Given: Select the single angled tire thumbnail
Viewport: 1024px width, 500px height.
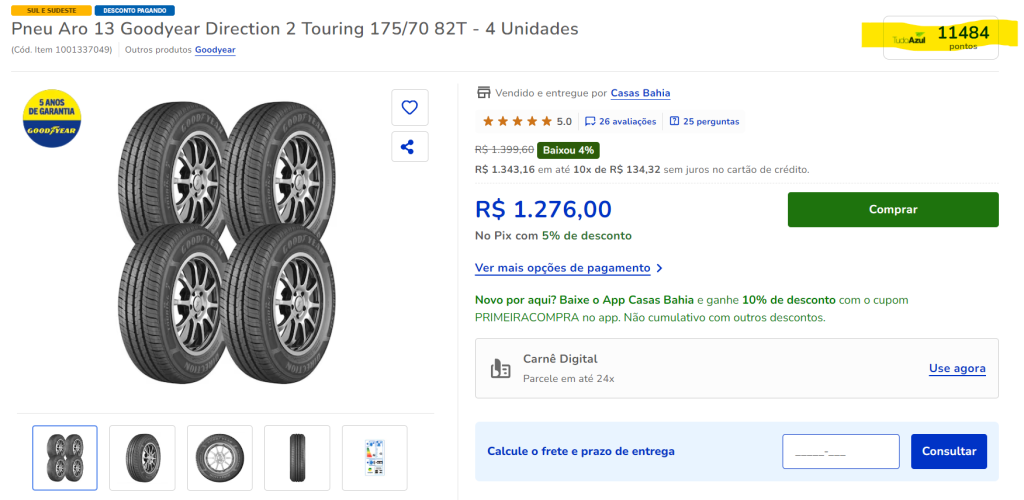Looking at the screenshot, I should [x=142, y=458].
